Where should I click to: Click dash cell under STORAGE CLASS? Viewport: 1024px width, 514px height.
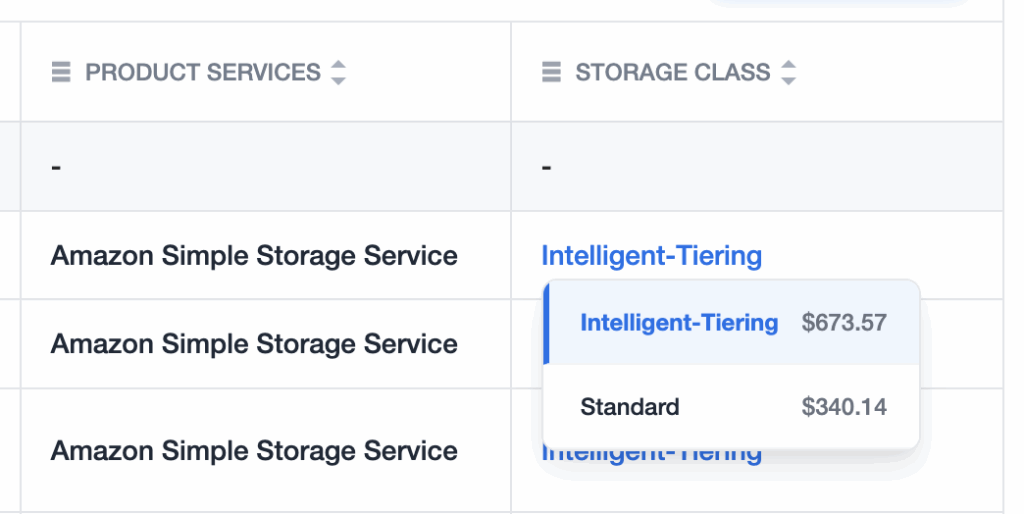(757, 167)
